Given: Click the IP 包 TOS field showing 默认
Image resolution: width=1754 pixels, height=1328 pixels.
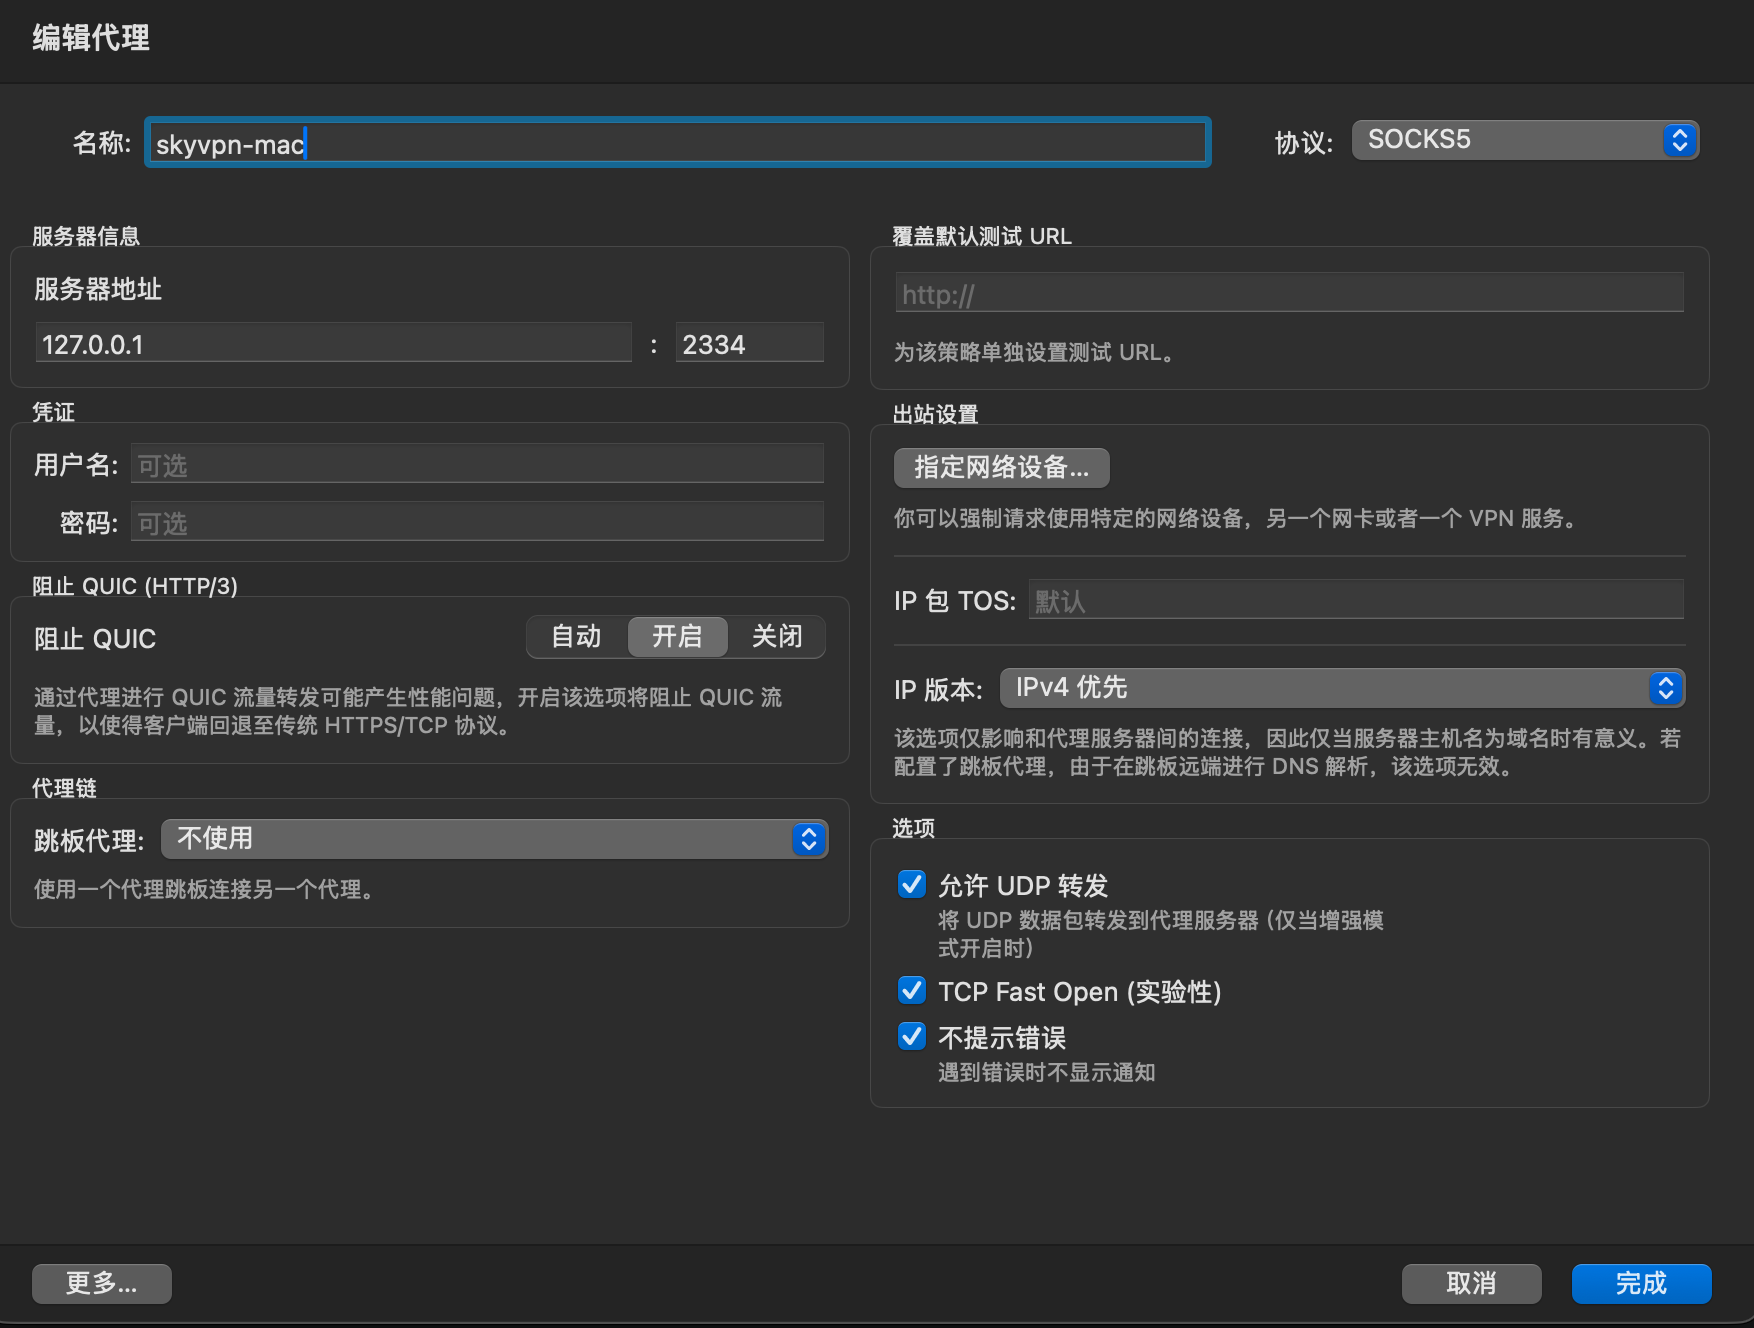Looking at the screenshot, I should coord(1354,600).
